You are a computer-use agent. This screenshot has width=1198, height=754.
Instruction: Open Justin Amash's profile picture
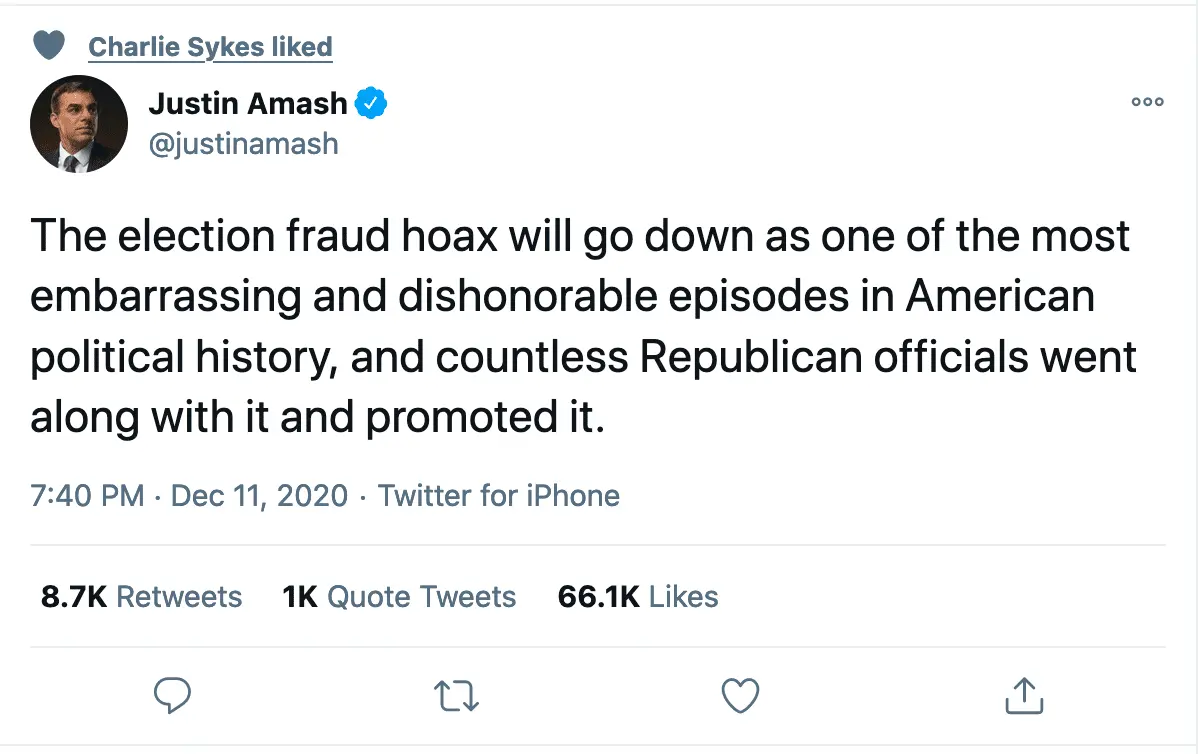(x=79, y=124)
